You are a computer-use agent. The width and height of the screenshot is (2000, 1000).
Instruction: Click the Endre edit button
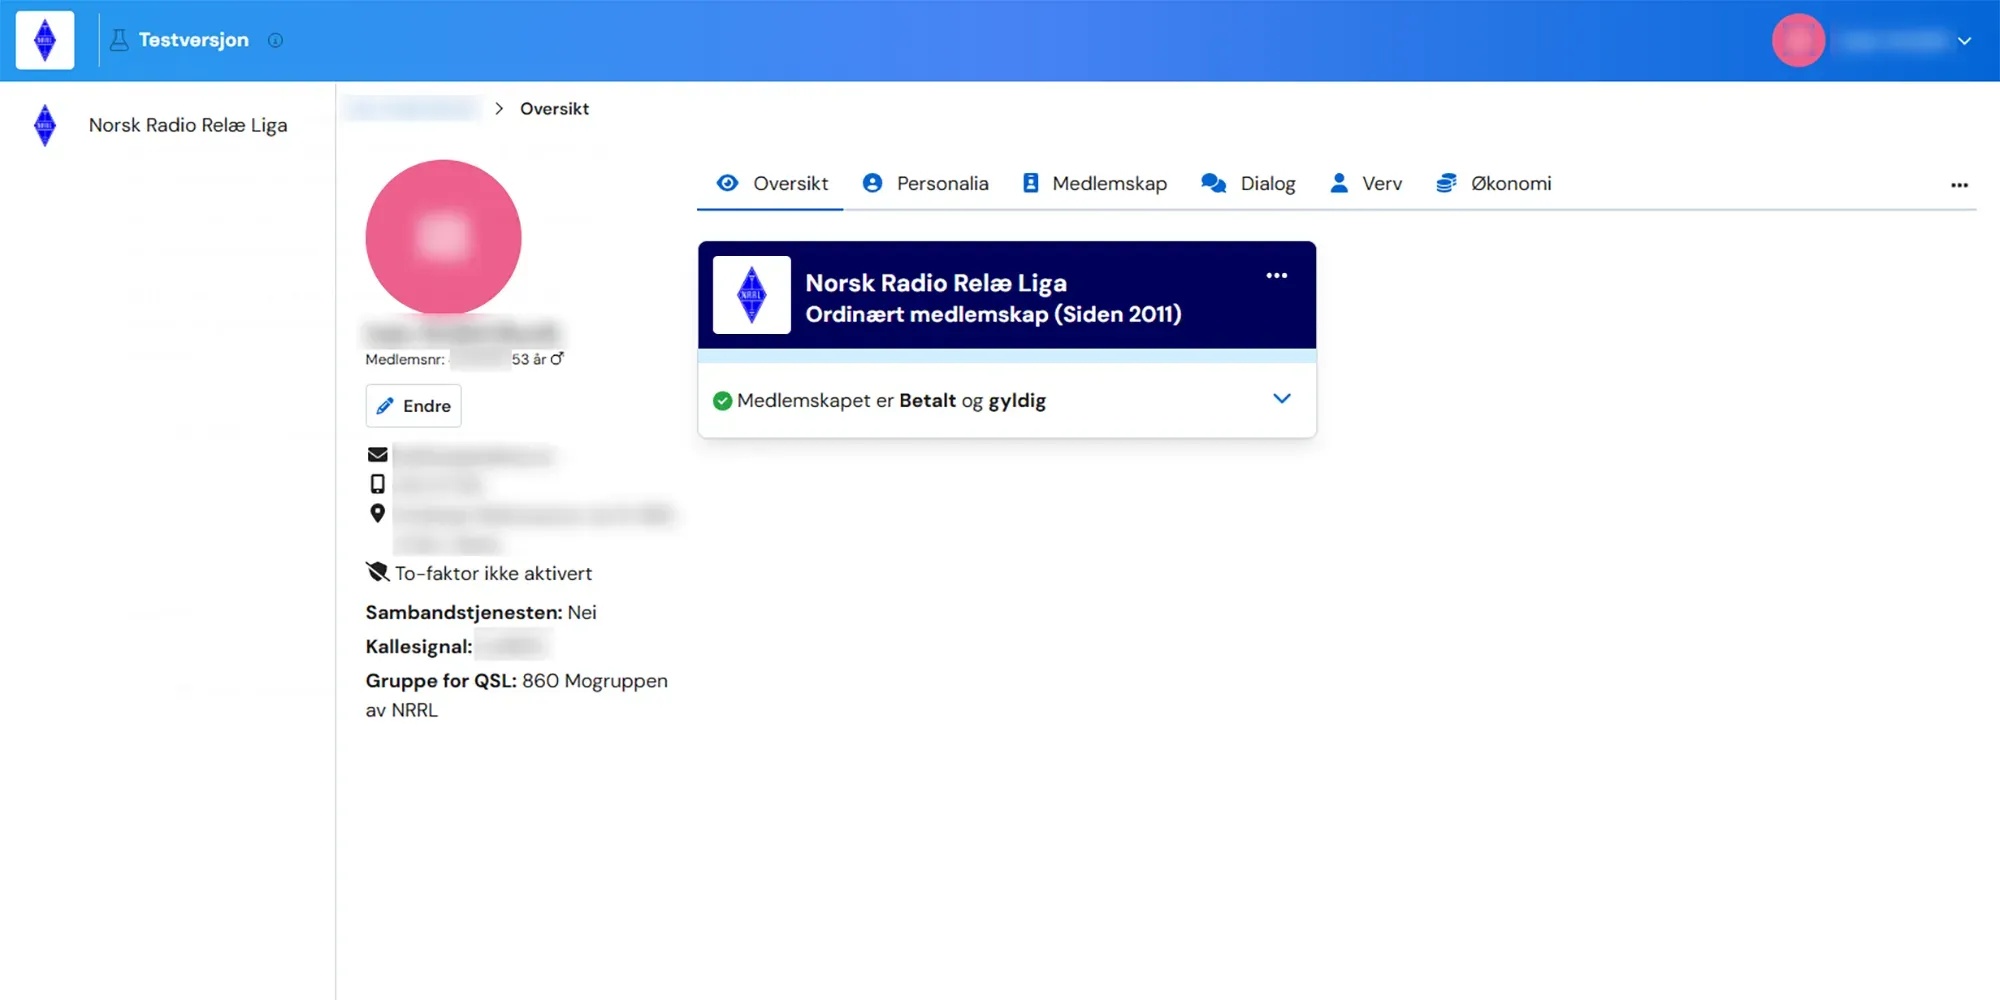pyautogui.click(x=413, y=406)
